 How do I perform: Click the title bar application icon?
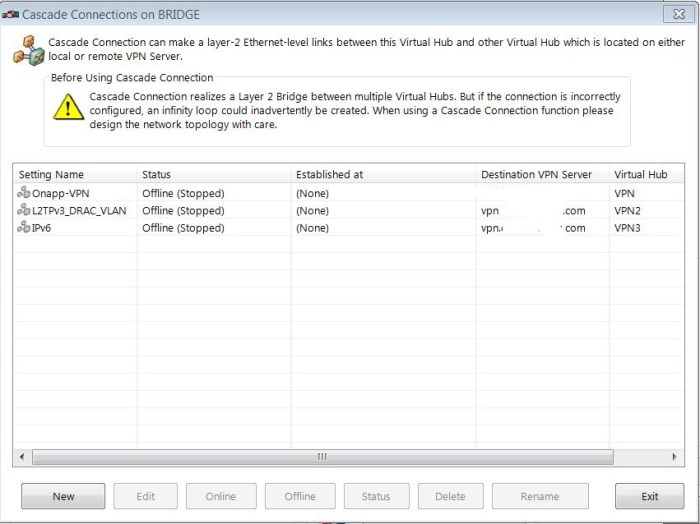click(11, 15)
